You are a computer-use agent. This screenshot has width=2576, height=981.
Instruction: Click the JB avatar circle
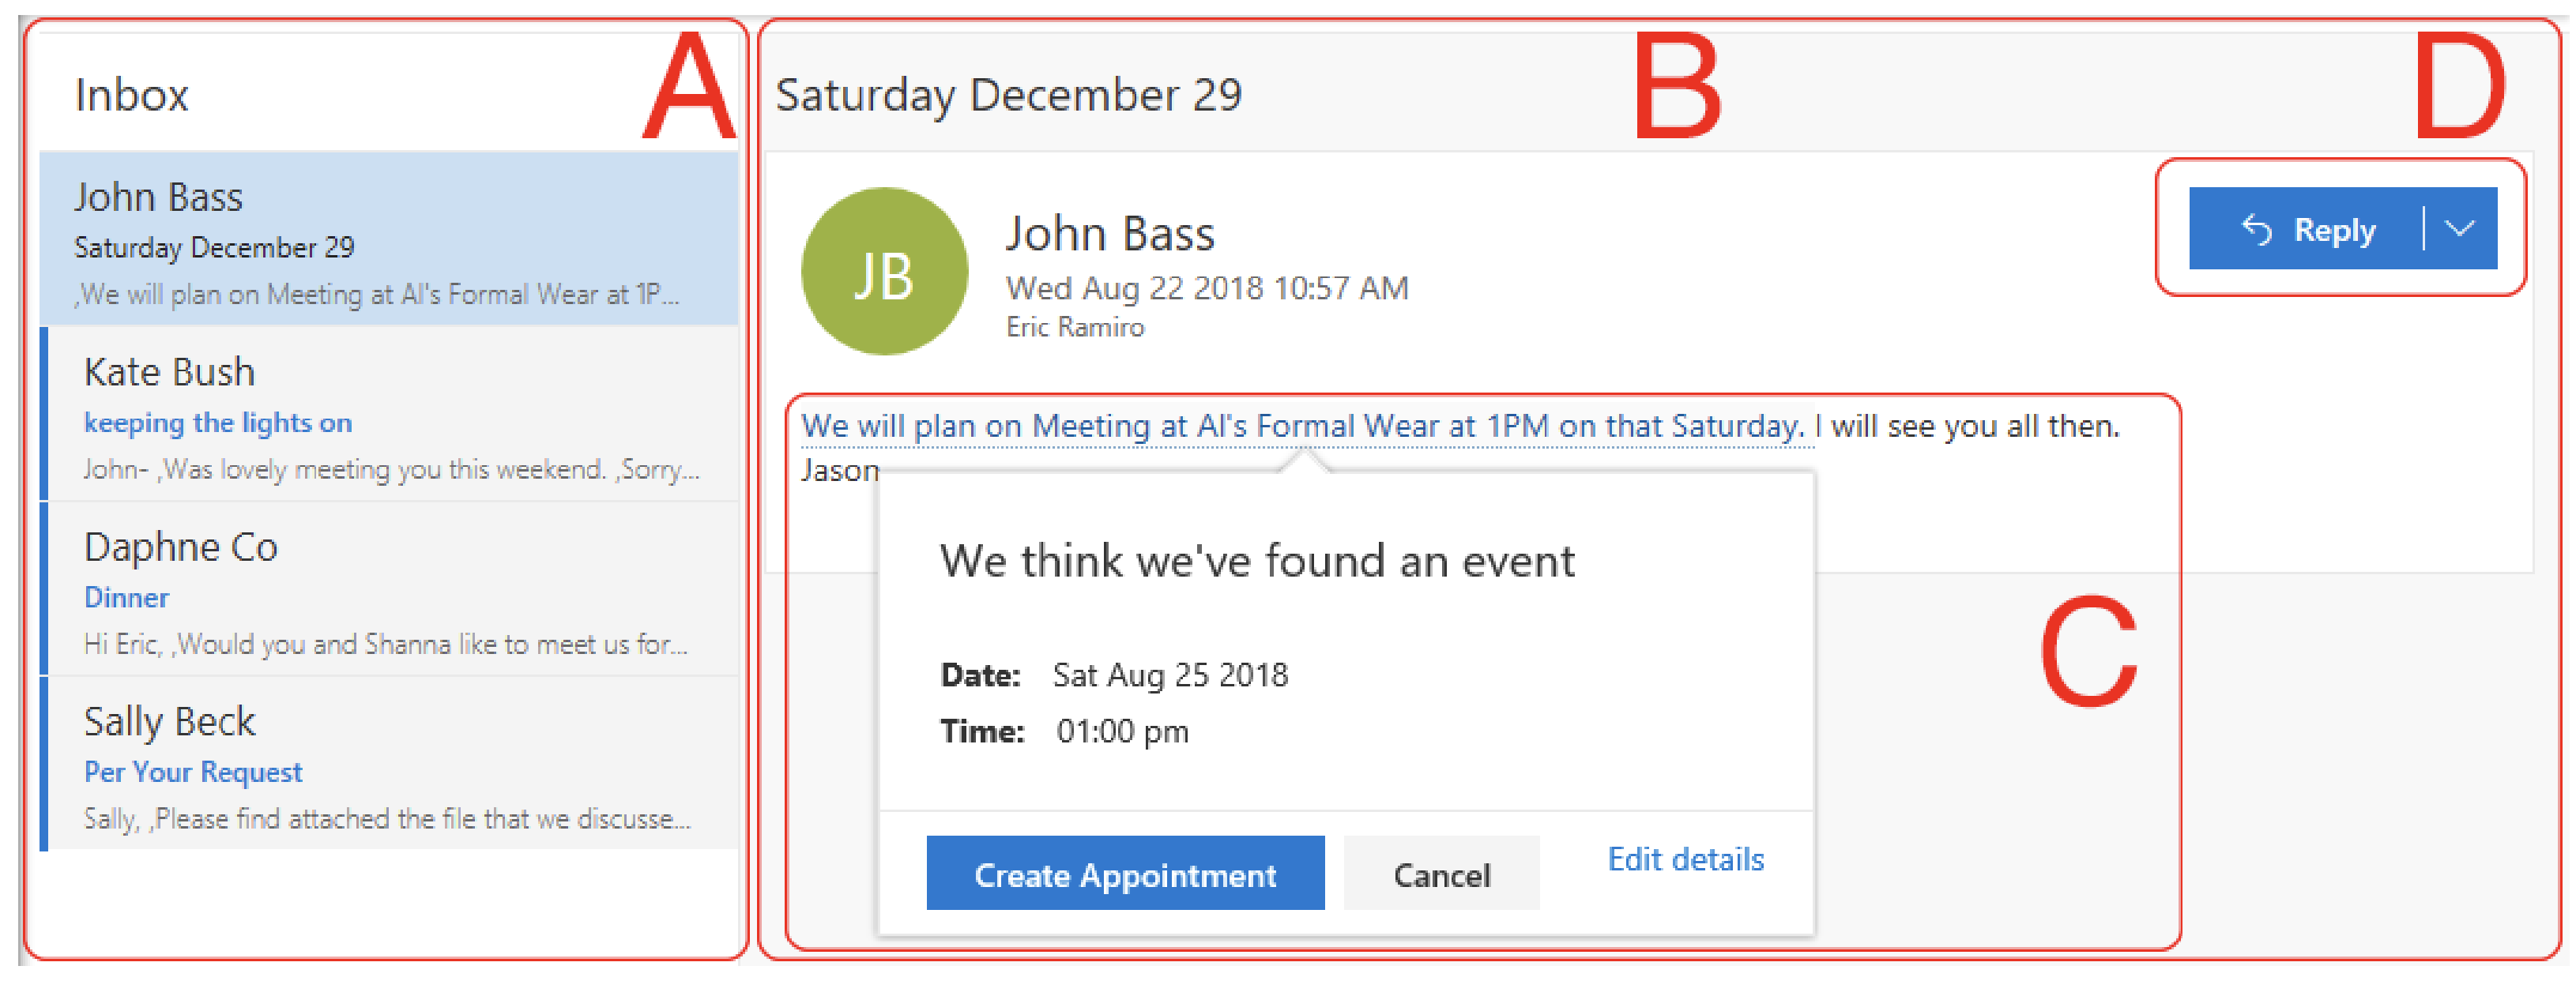point(884,271)
